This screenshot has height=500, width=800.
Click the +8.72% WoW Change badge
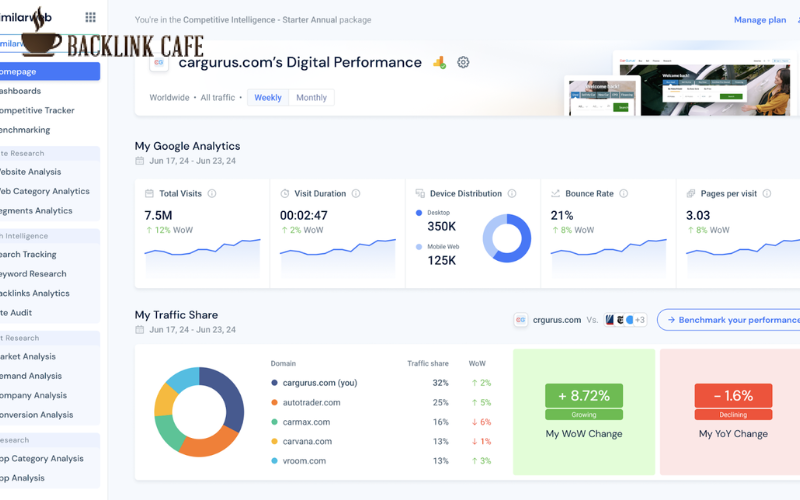(584, 395)
